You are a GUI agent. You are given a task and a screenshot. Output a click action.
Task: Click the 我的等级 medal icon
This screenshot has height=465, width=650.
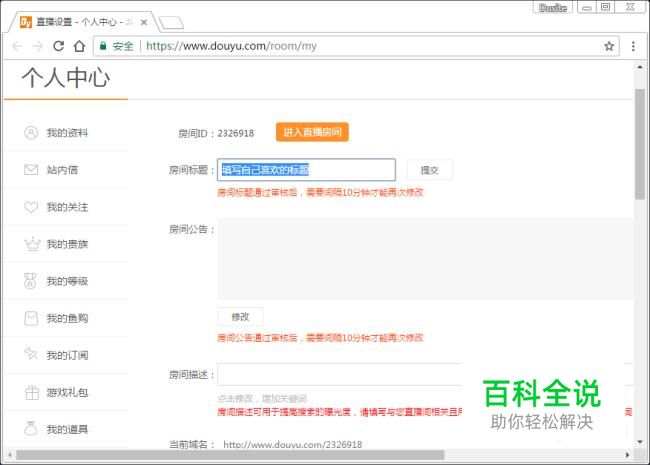pos(30,281)
